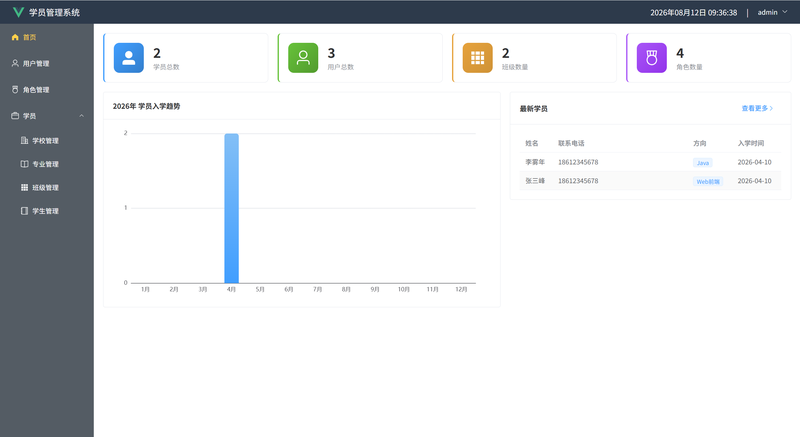Click the book icon beside 专业管理
This screenshot has width=800, height=437.
(24, 164)
